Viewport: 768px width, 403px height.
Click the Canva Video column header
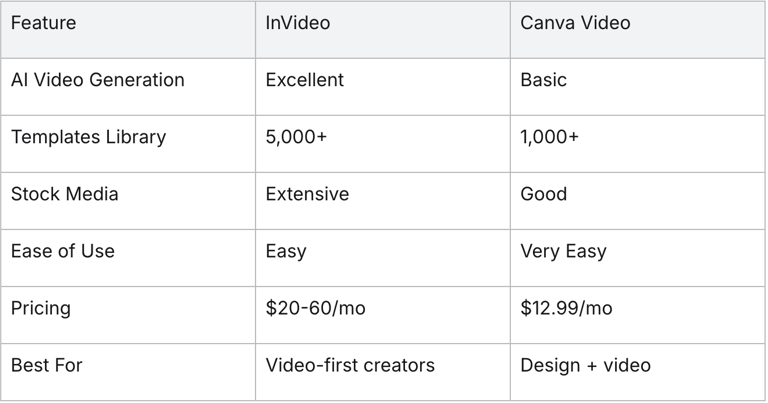pos(575,23)
